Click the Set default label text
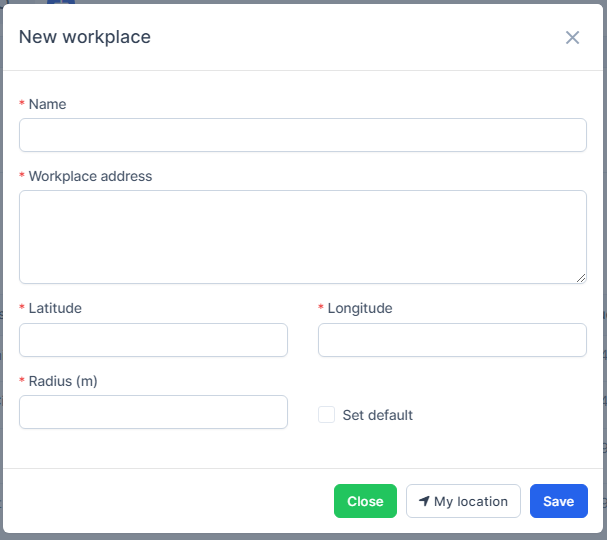The image size is (607, 540). [x=377, y=415]
